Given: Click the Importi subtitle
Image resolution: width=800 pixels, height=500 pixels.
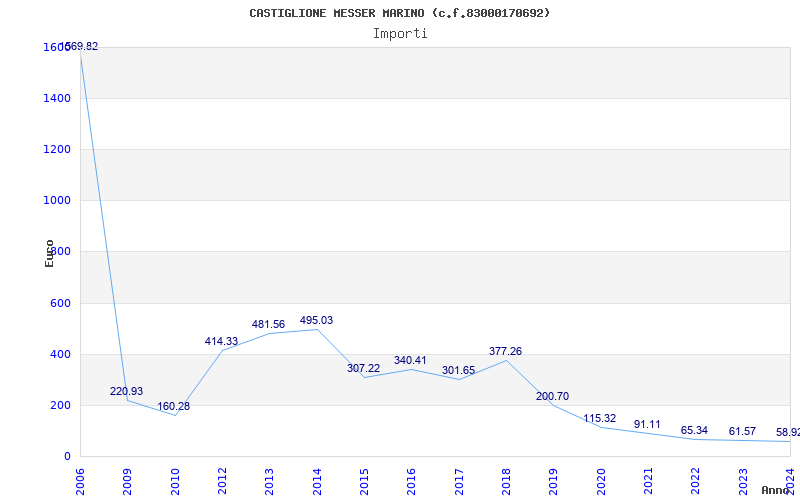Looking at the screenshot, I should click(400, 34).
